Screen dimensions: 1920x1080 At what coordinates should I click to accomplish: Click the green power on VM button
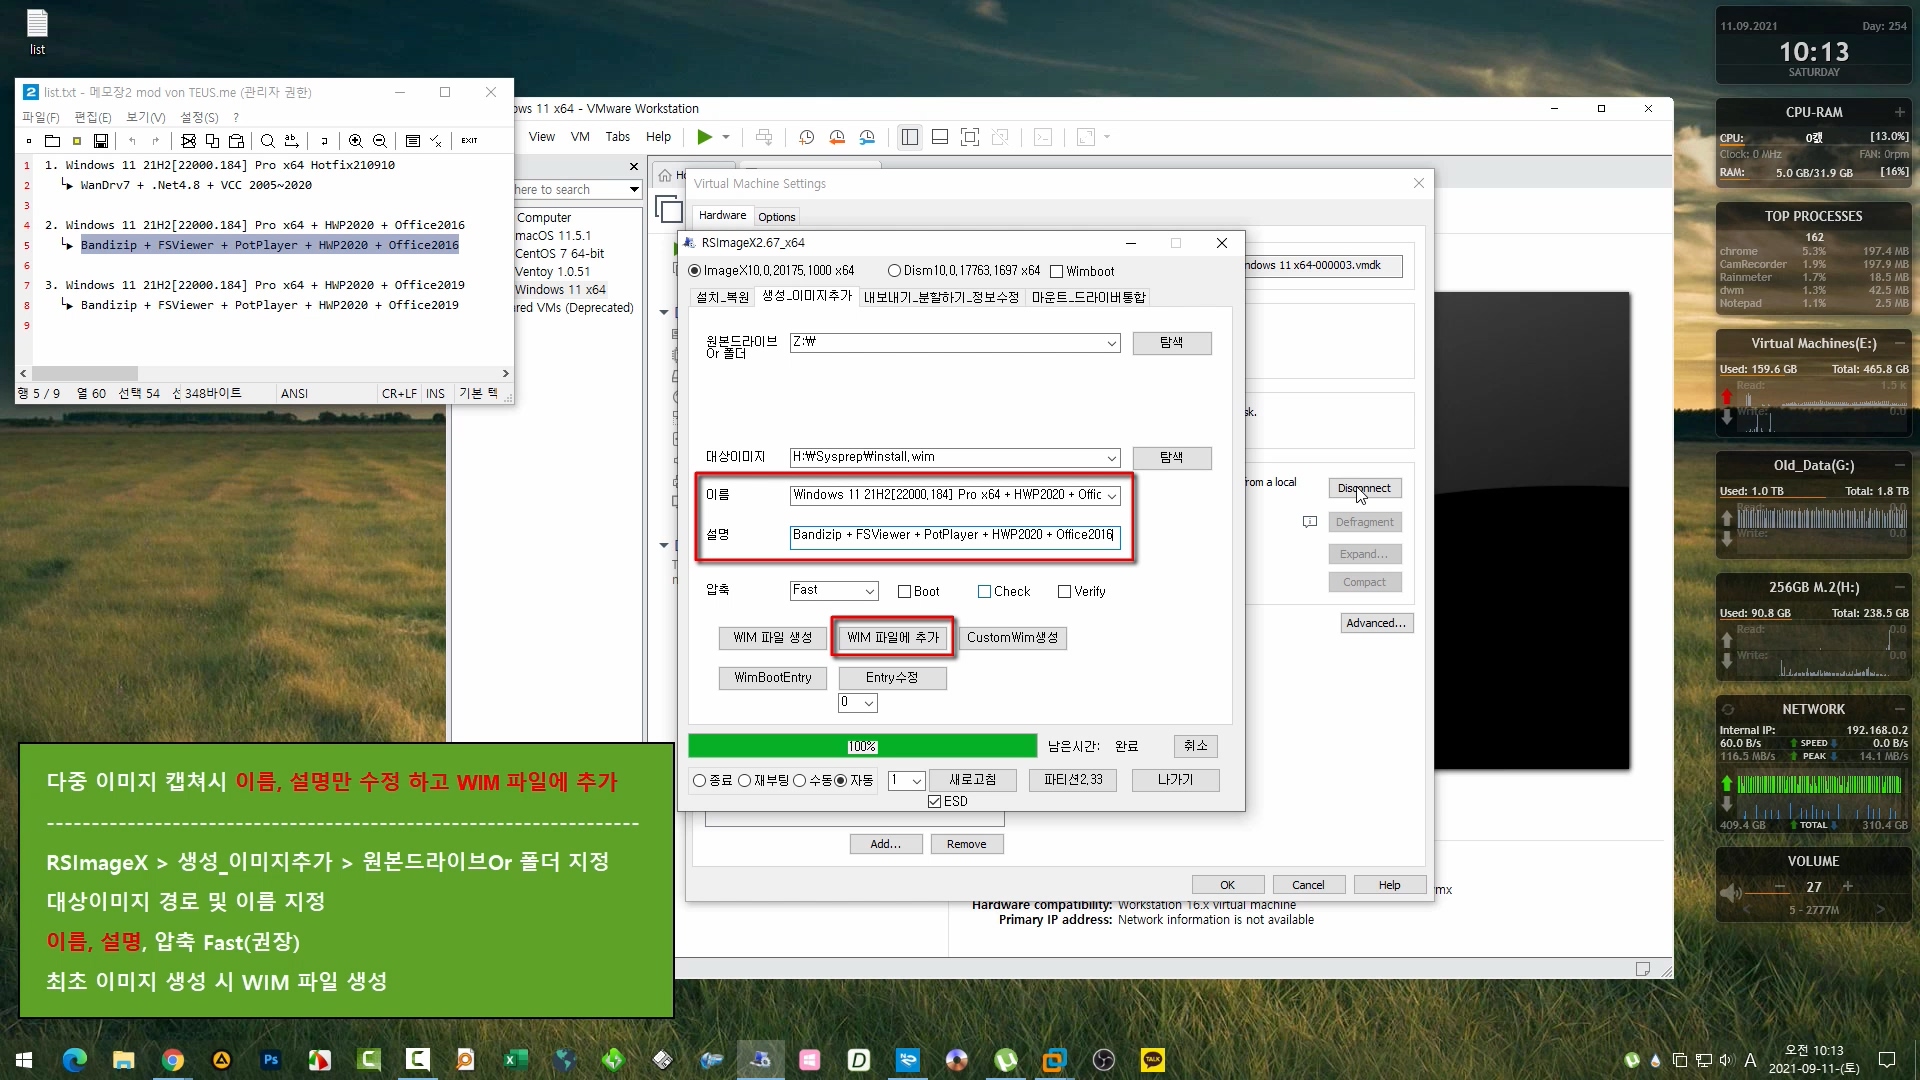[x=705, y=137]
